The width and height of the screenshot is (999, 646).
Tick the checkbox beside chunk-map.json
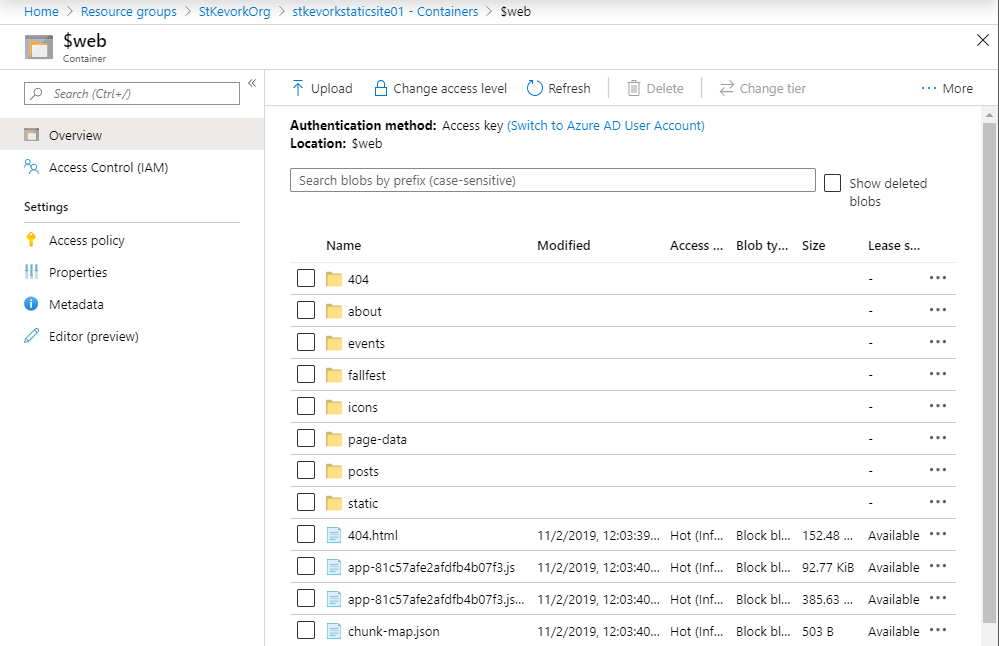coord(306,631)
